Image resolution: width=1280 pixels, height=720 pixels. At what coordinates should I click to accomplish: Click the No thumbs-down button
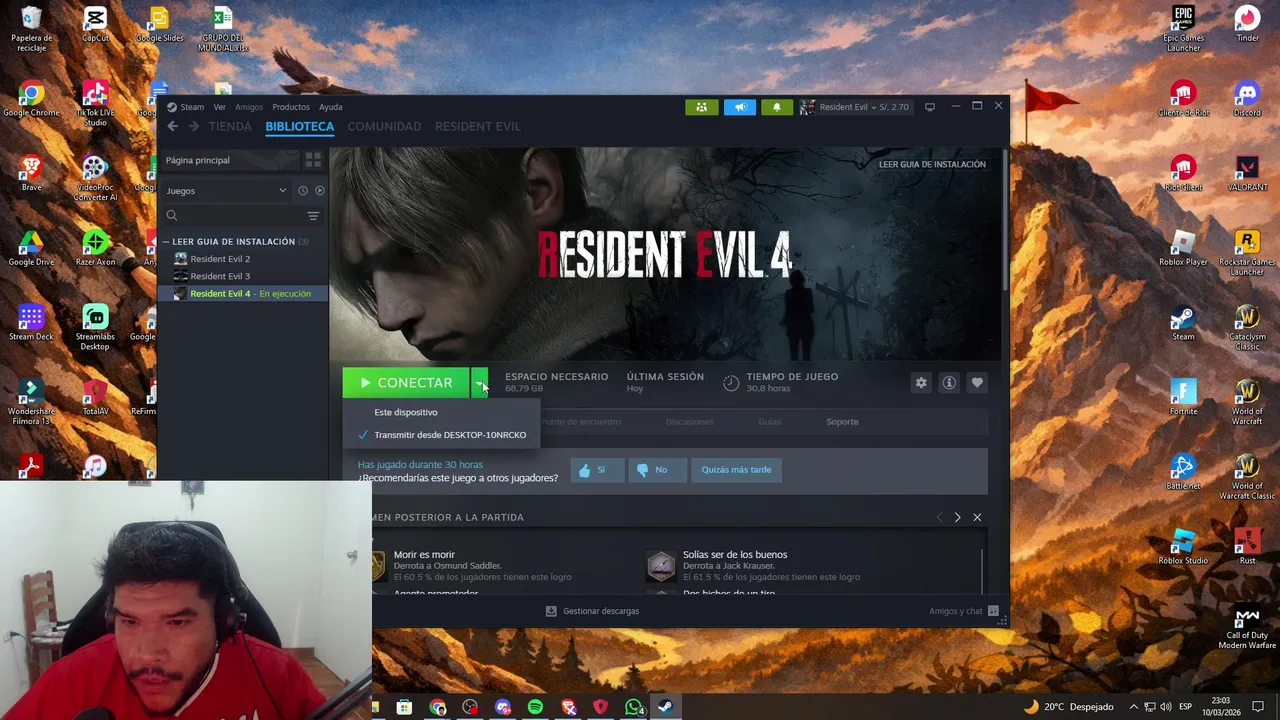pyautogui.click(x=657, y=470)
